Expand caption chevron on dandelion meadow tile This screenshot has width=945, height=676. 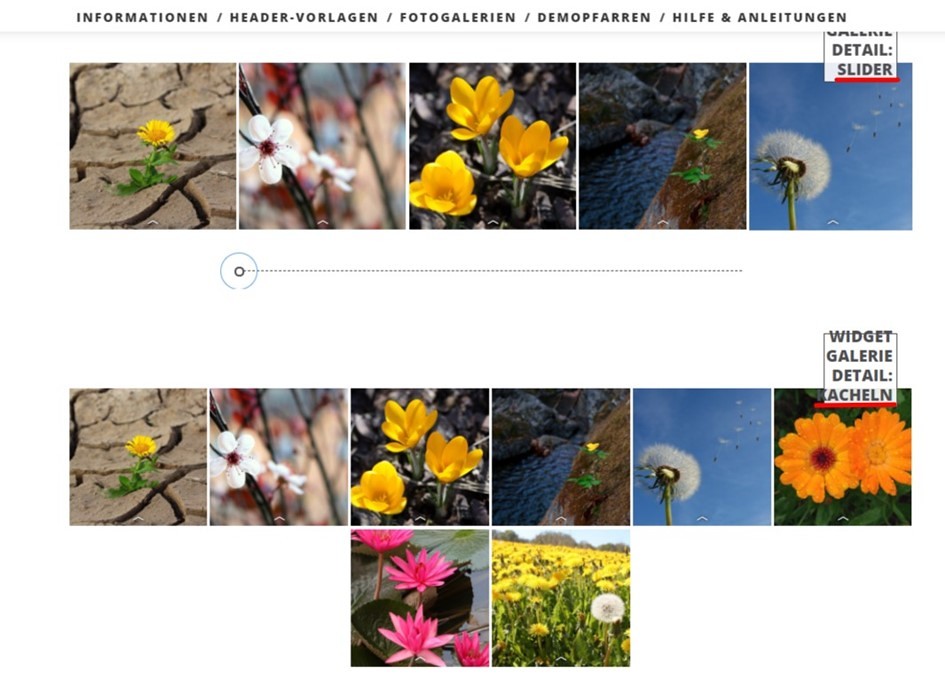pyautogui.click(x=560, y=659)
